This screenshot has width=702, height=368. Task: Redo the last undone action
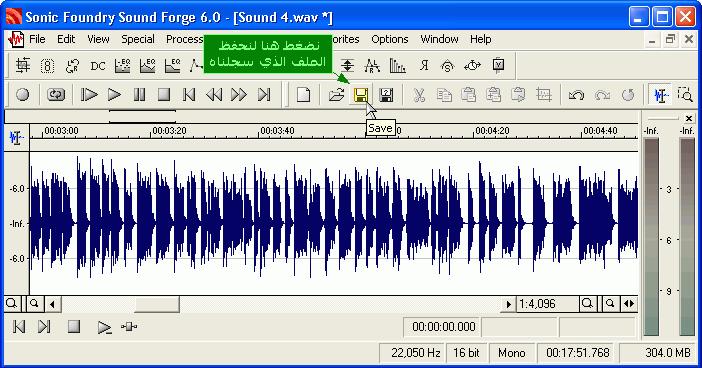coord(602,94)
